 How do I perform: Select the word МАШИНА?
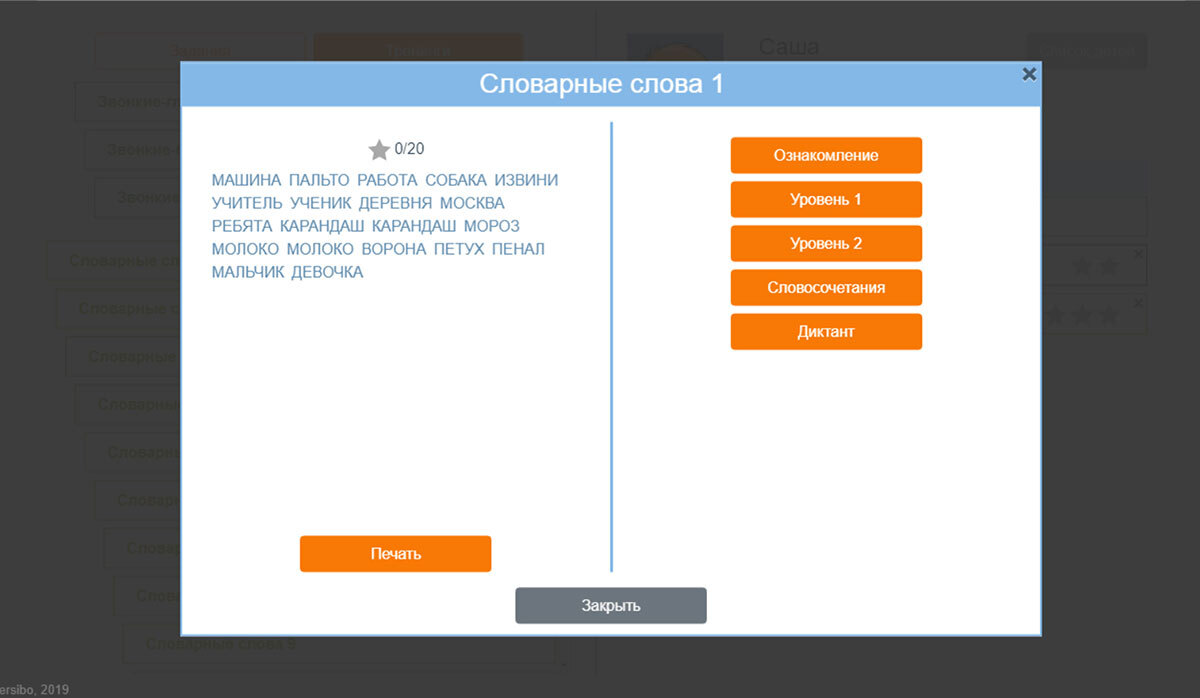246,180
